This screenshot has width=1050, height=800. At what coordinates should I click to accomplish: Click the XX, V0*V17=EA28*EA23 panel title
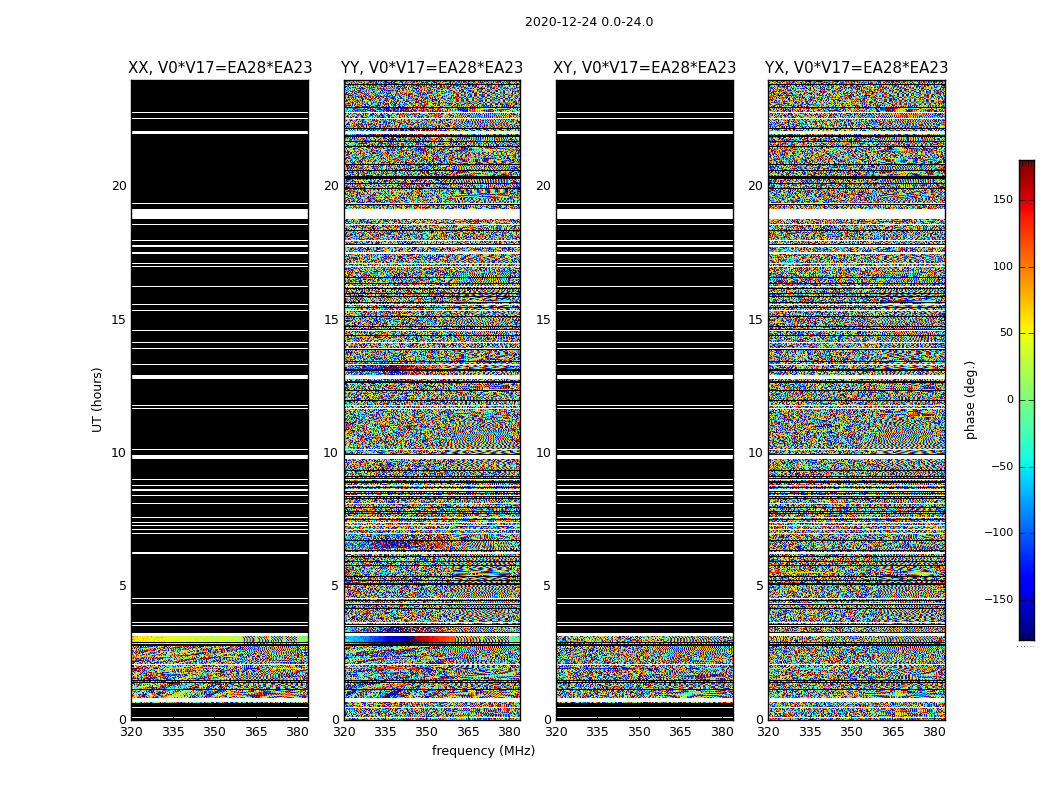[220, 68]
